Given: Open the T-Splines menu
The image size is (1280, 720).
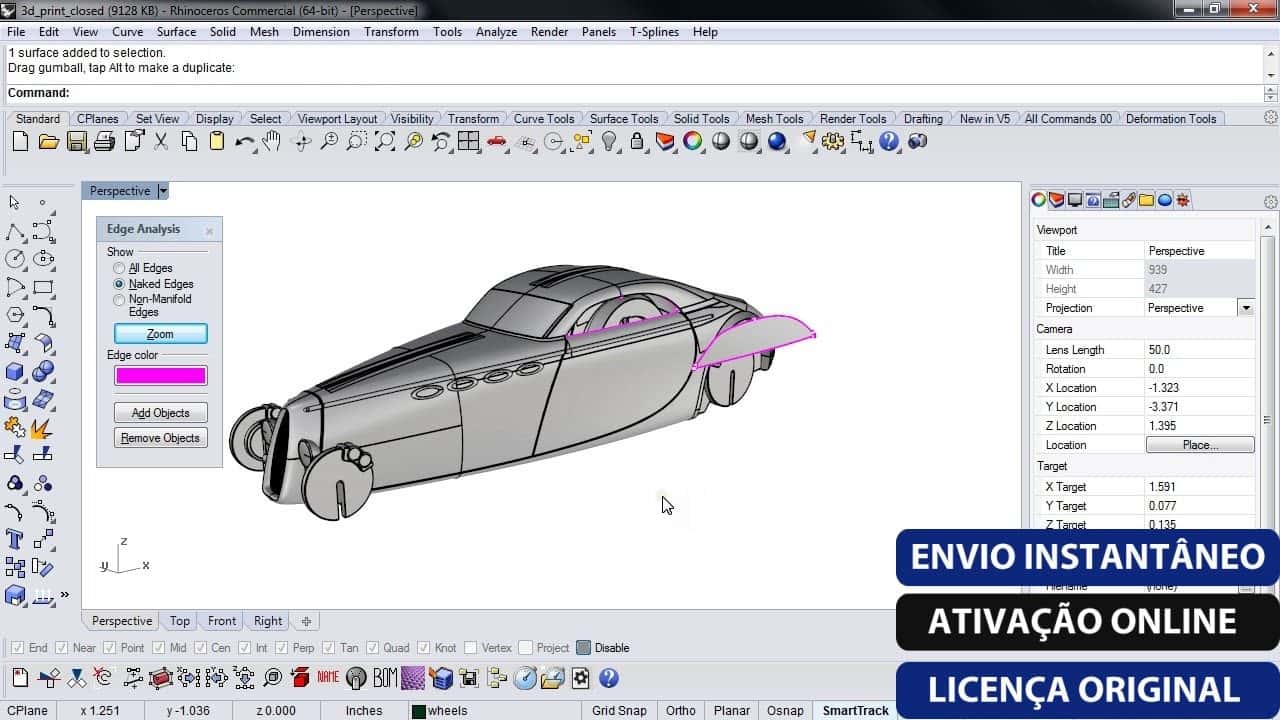Looking at the screenshot, I should (653, 32).
